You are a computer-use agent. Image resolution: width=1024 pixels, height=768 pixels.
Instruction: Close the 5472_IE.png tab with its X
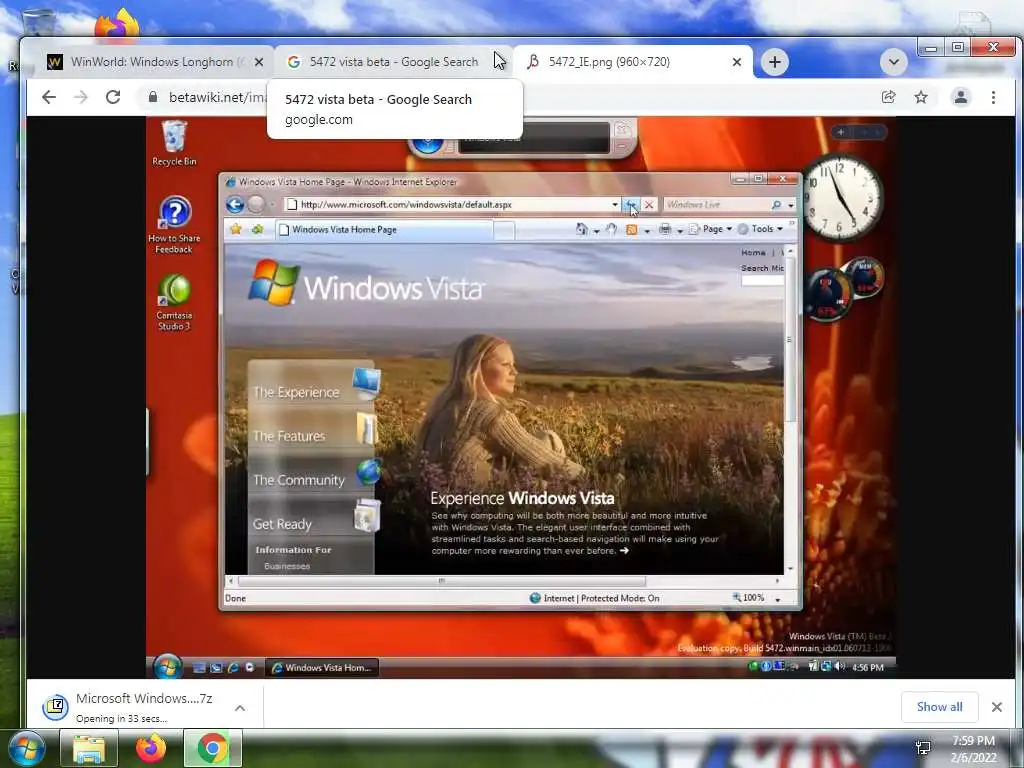tap(737, 62)
